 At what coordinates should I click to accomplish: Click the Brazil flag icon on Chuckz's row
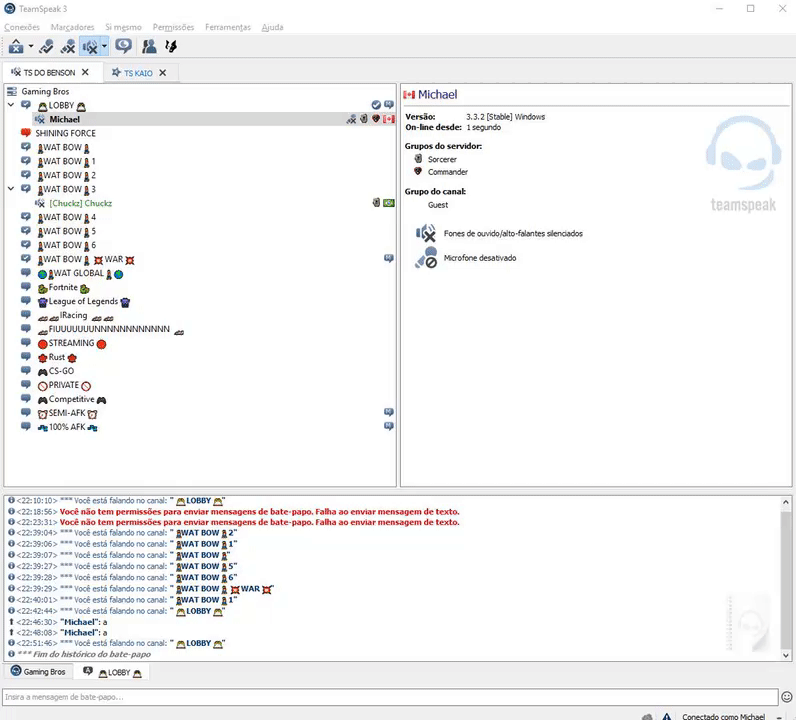click(x=389, y=203)
